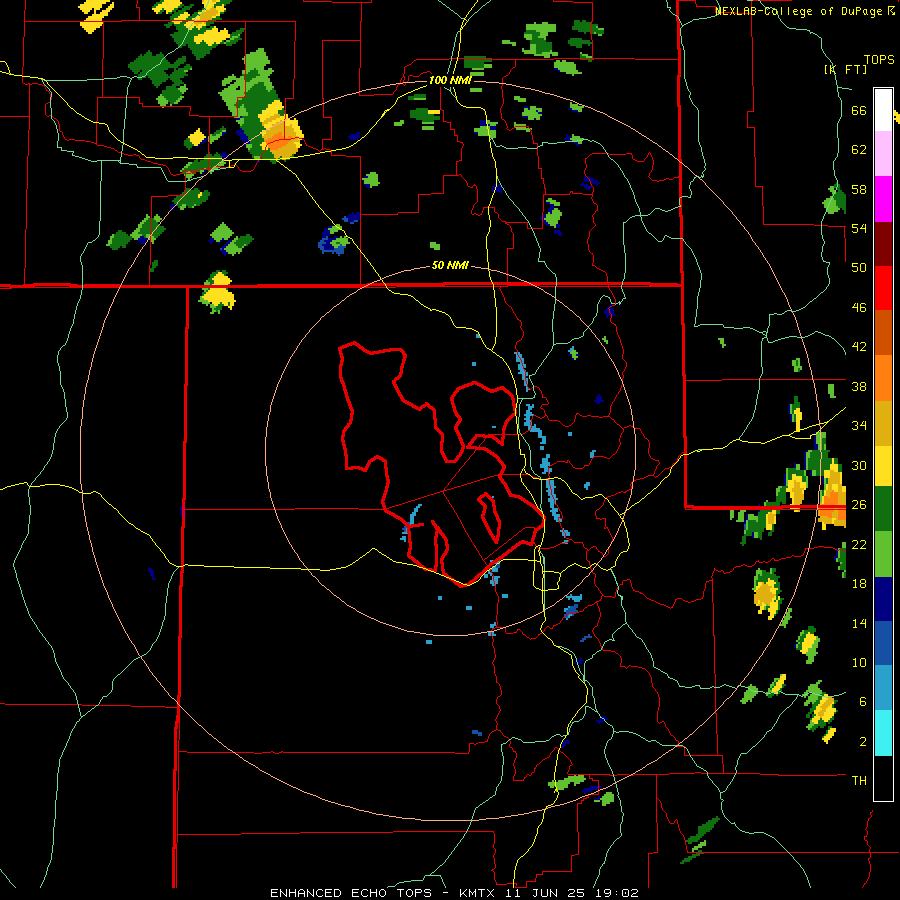Click the 100 NMI range ring label
The width and height of the screenshot is (900, 900).
[x=449, y=80]
